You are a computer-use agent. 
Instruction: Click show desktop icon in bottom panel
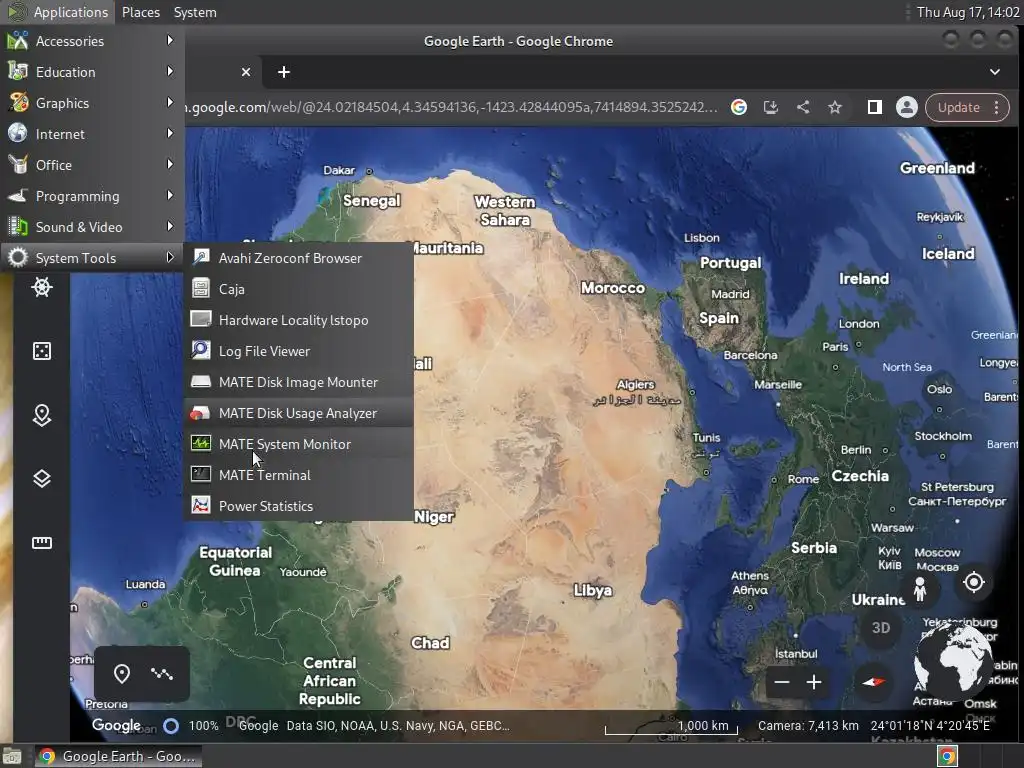coord(12,756)
